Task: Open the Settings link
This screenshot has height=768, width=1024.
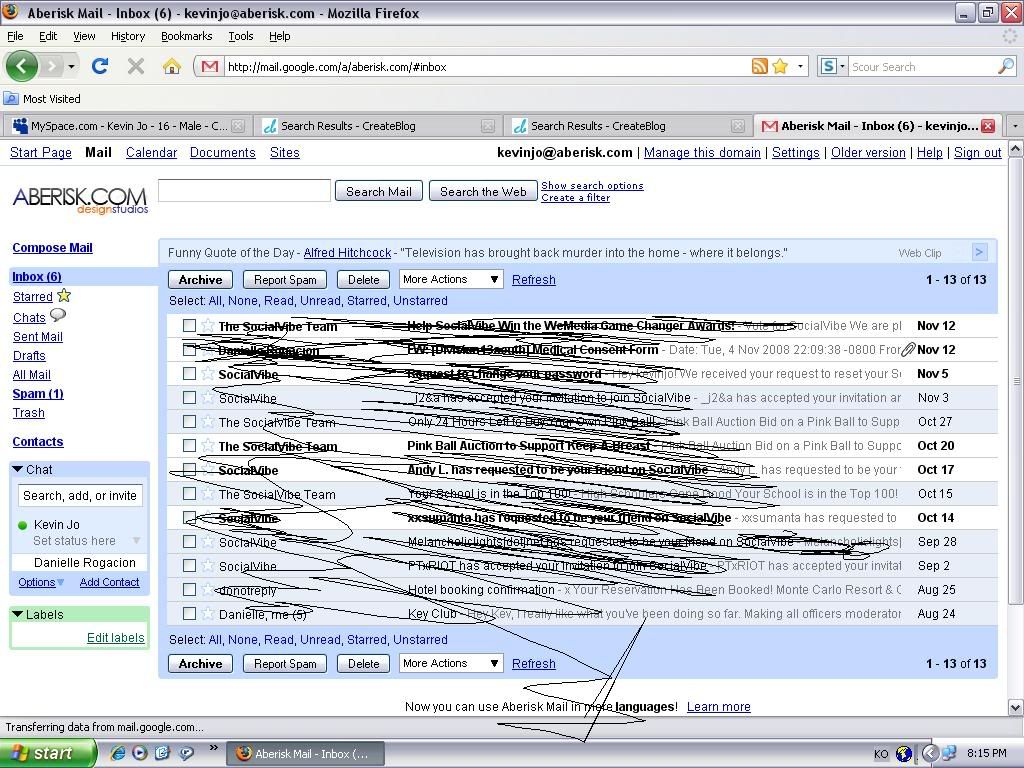Action: [x=795, y=153]
